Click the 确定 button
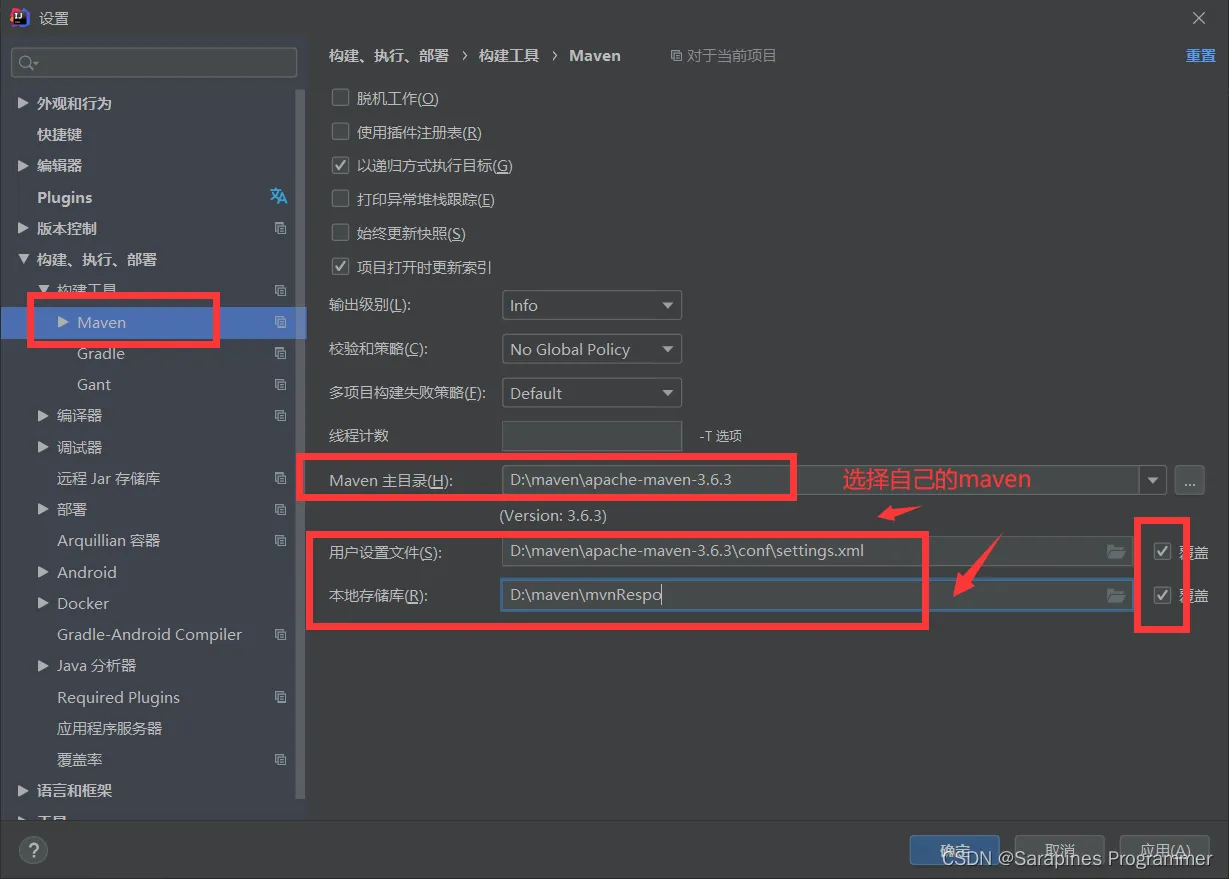The image size is (1229, 879). 954,850
